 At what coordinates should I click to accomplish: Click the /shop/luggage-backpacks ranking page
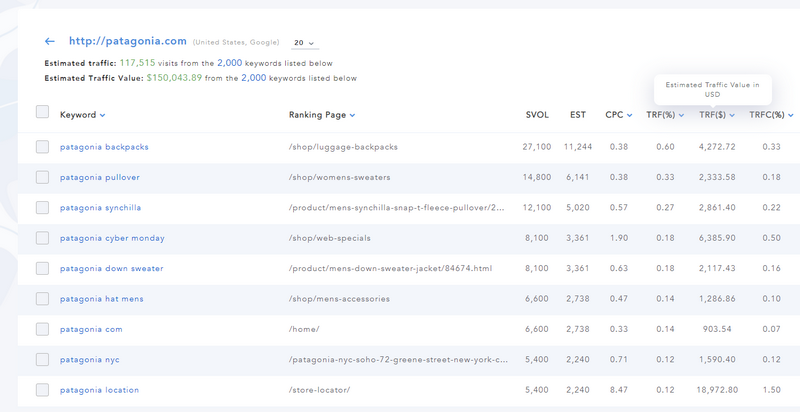[343, 147]
